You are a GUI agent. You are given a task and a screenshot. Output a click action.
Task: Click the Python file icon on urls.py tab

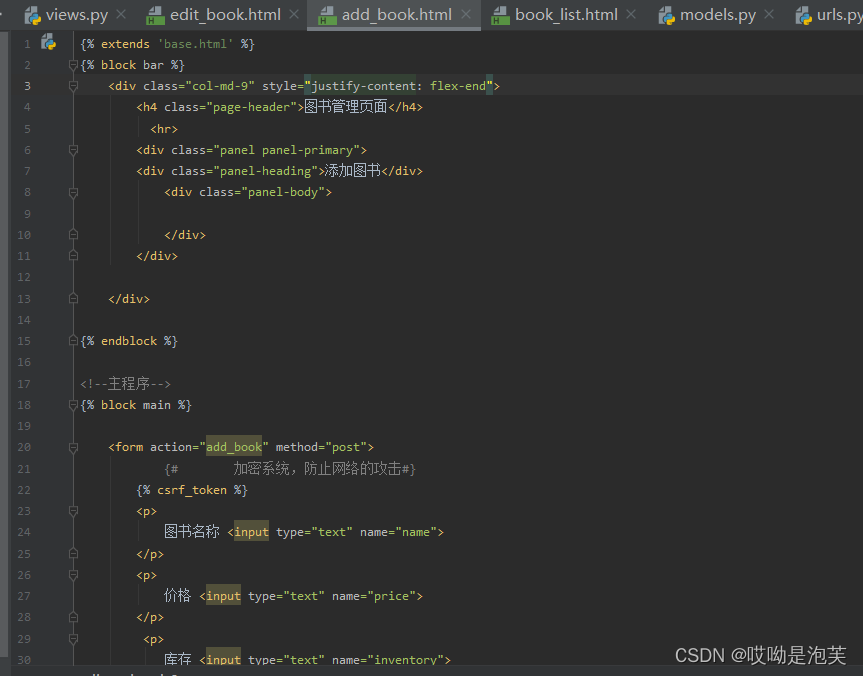point(804,16)
